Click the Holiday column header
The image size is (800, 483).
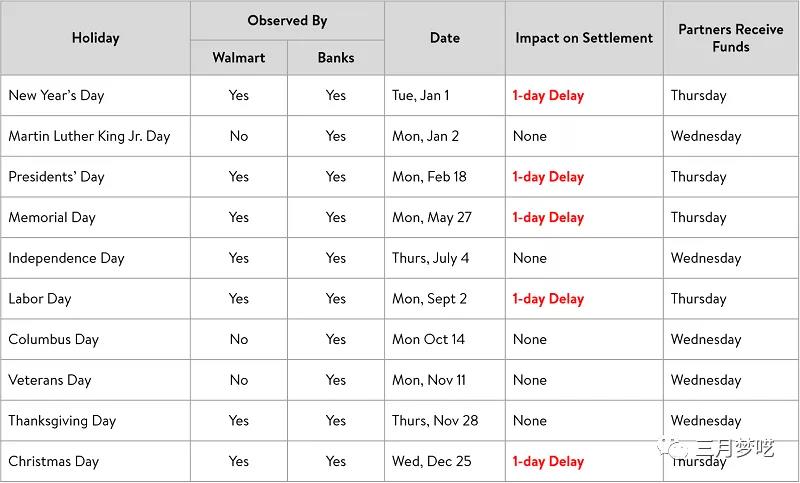(95, 38)
